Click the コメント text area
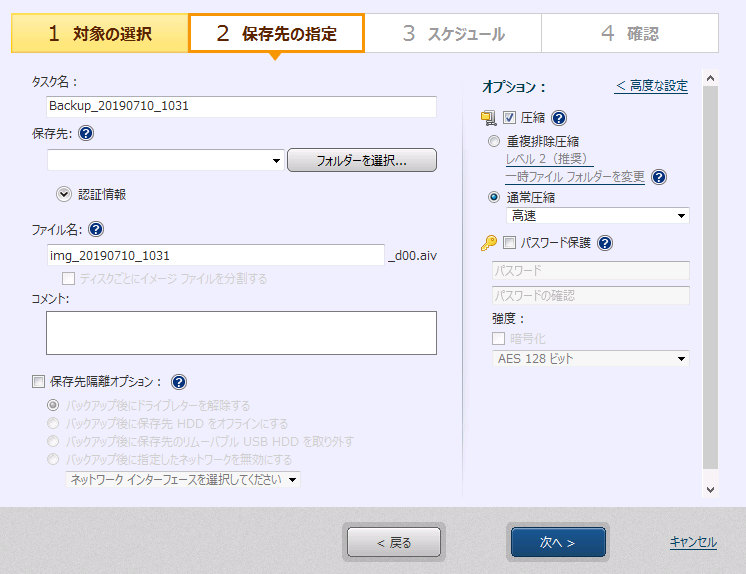Screen dimensions: 746x574 coord(242,333)
